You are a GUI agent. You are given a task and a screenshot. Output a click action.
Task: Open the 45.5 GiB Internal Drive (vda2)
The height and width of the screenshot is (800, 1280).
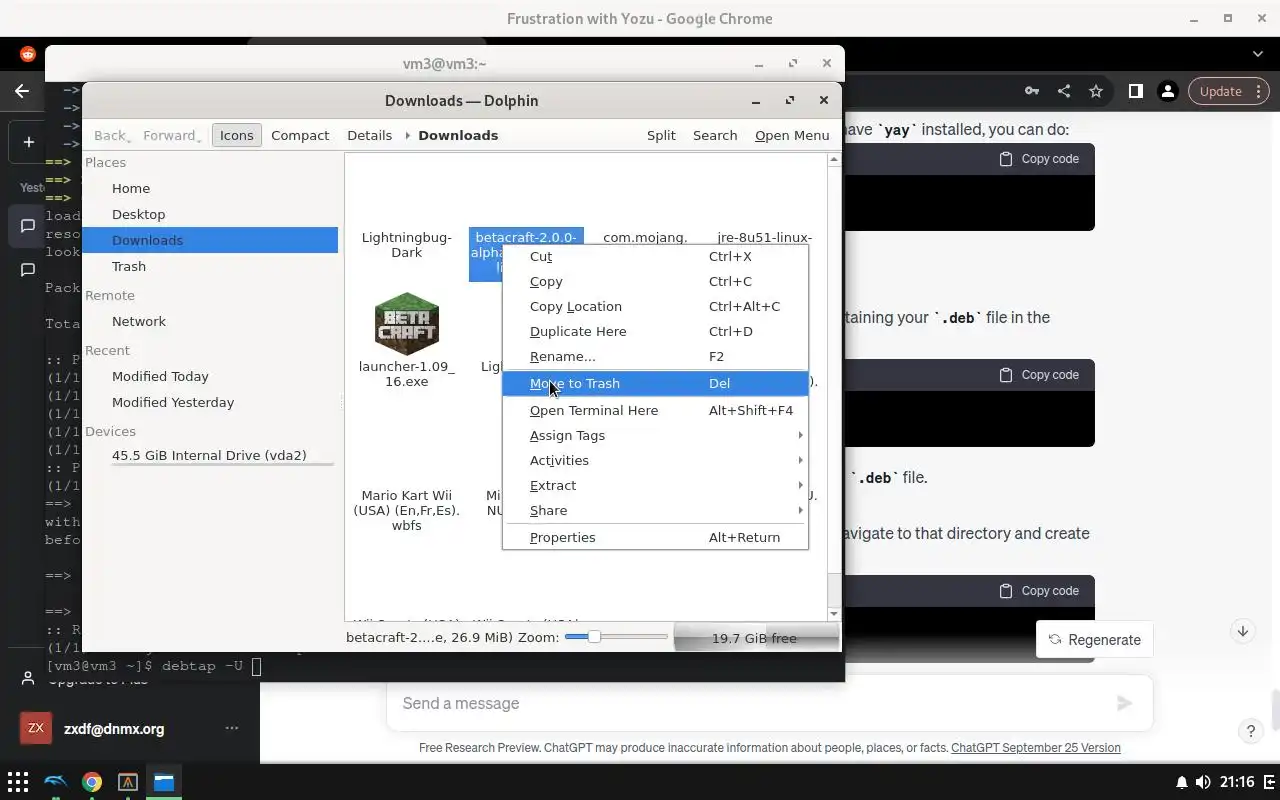coord(210,455)
